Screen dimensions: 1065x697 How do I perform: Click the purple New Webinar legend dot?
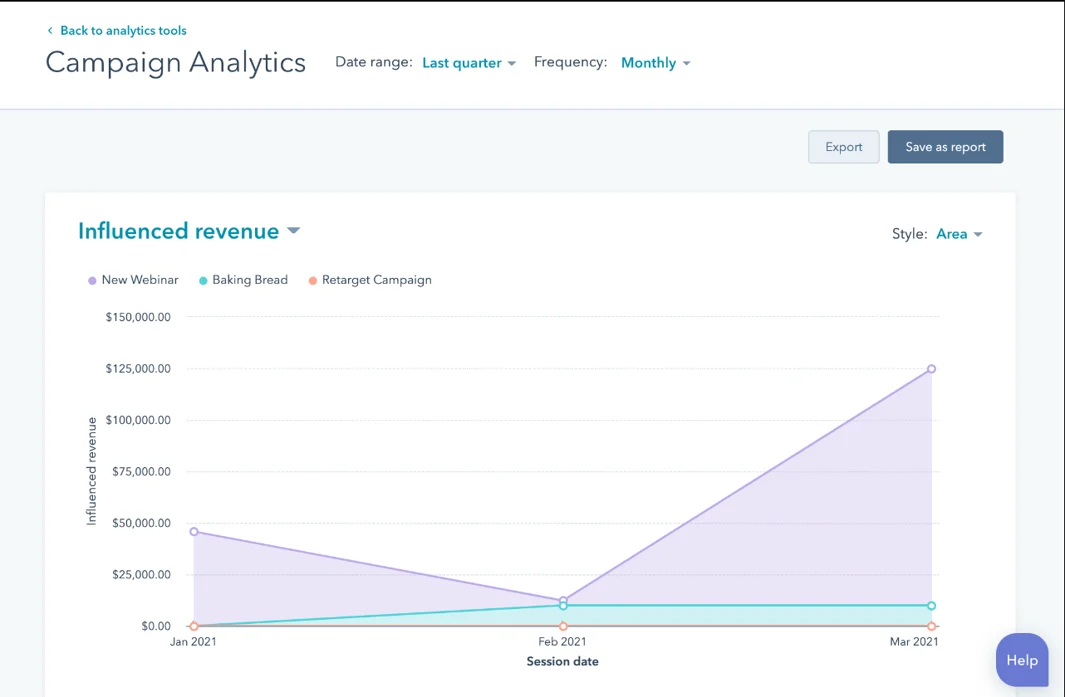[x=92, y=280]
